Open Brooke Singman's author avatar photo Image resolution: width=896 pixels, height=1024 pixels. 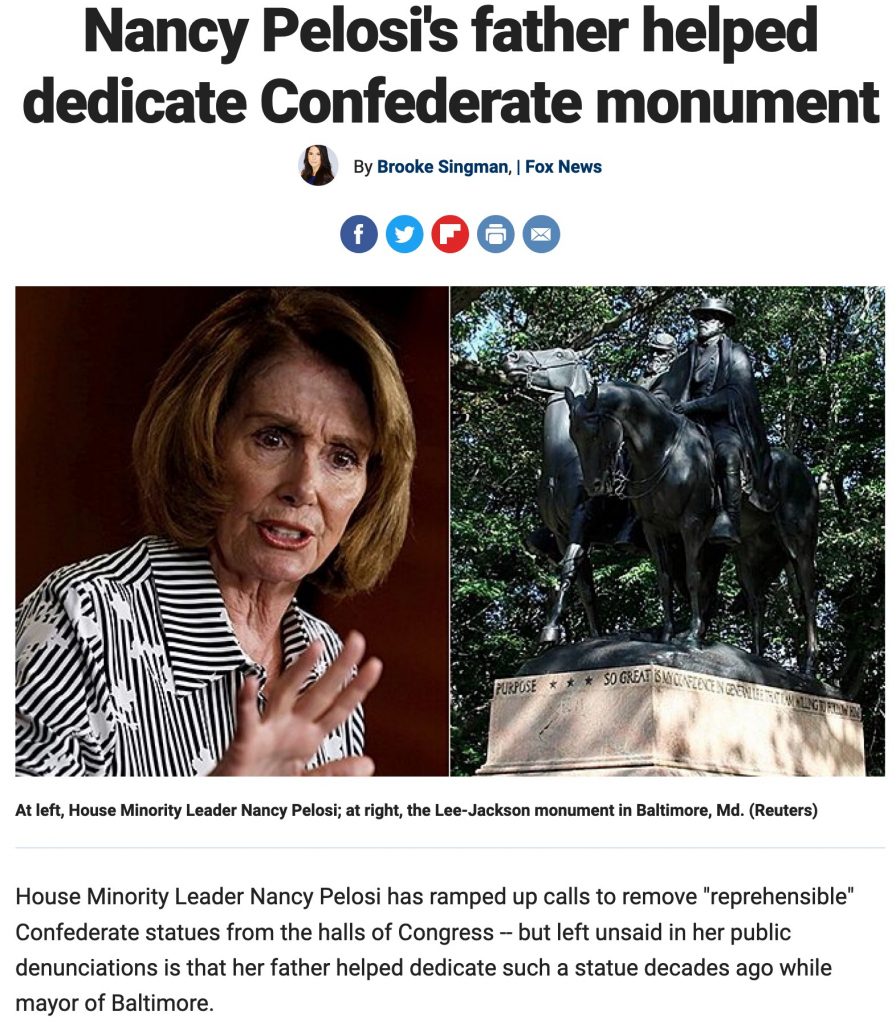(x=318, y=165)
